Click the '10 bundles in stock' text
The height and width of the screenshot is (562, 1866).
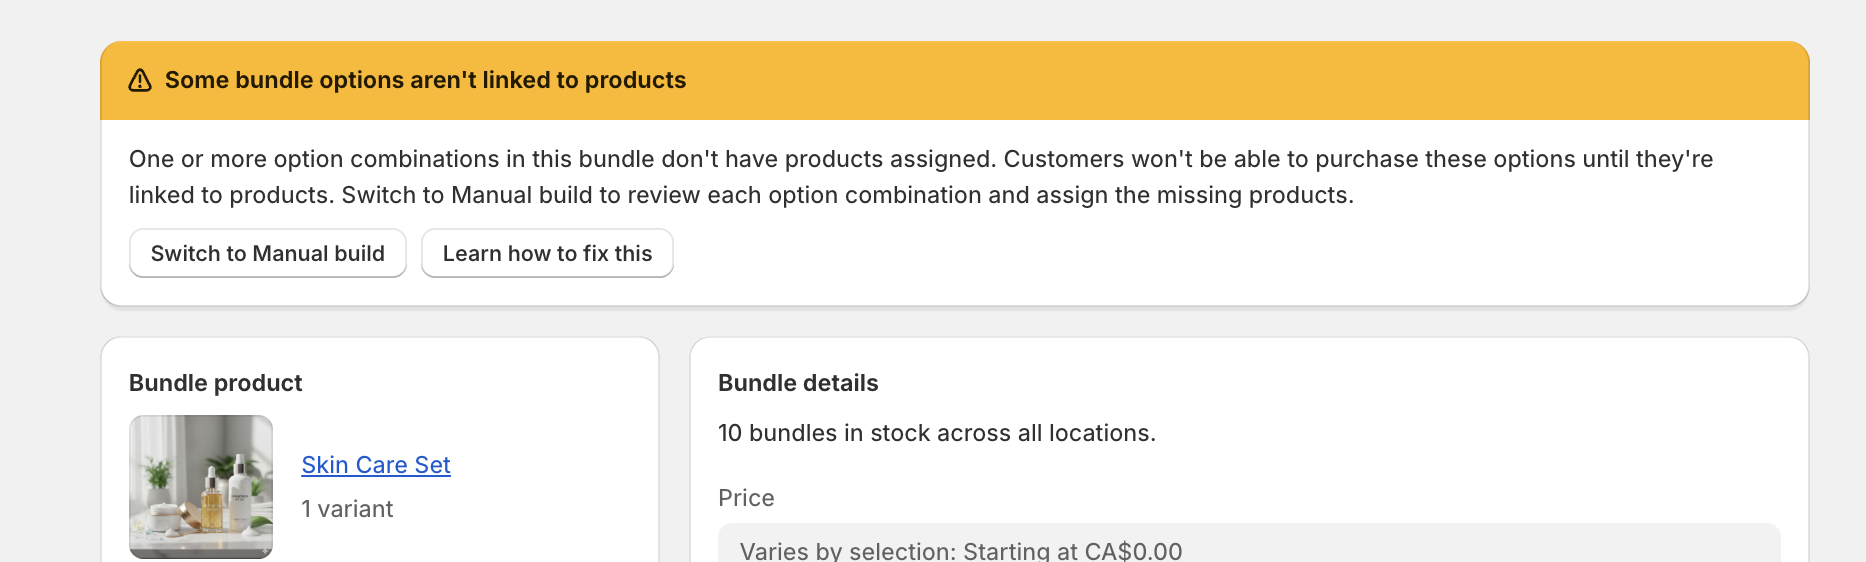(x=936, y=433)
